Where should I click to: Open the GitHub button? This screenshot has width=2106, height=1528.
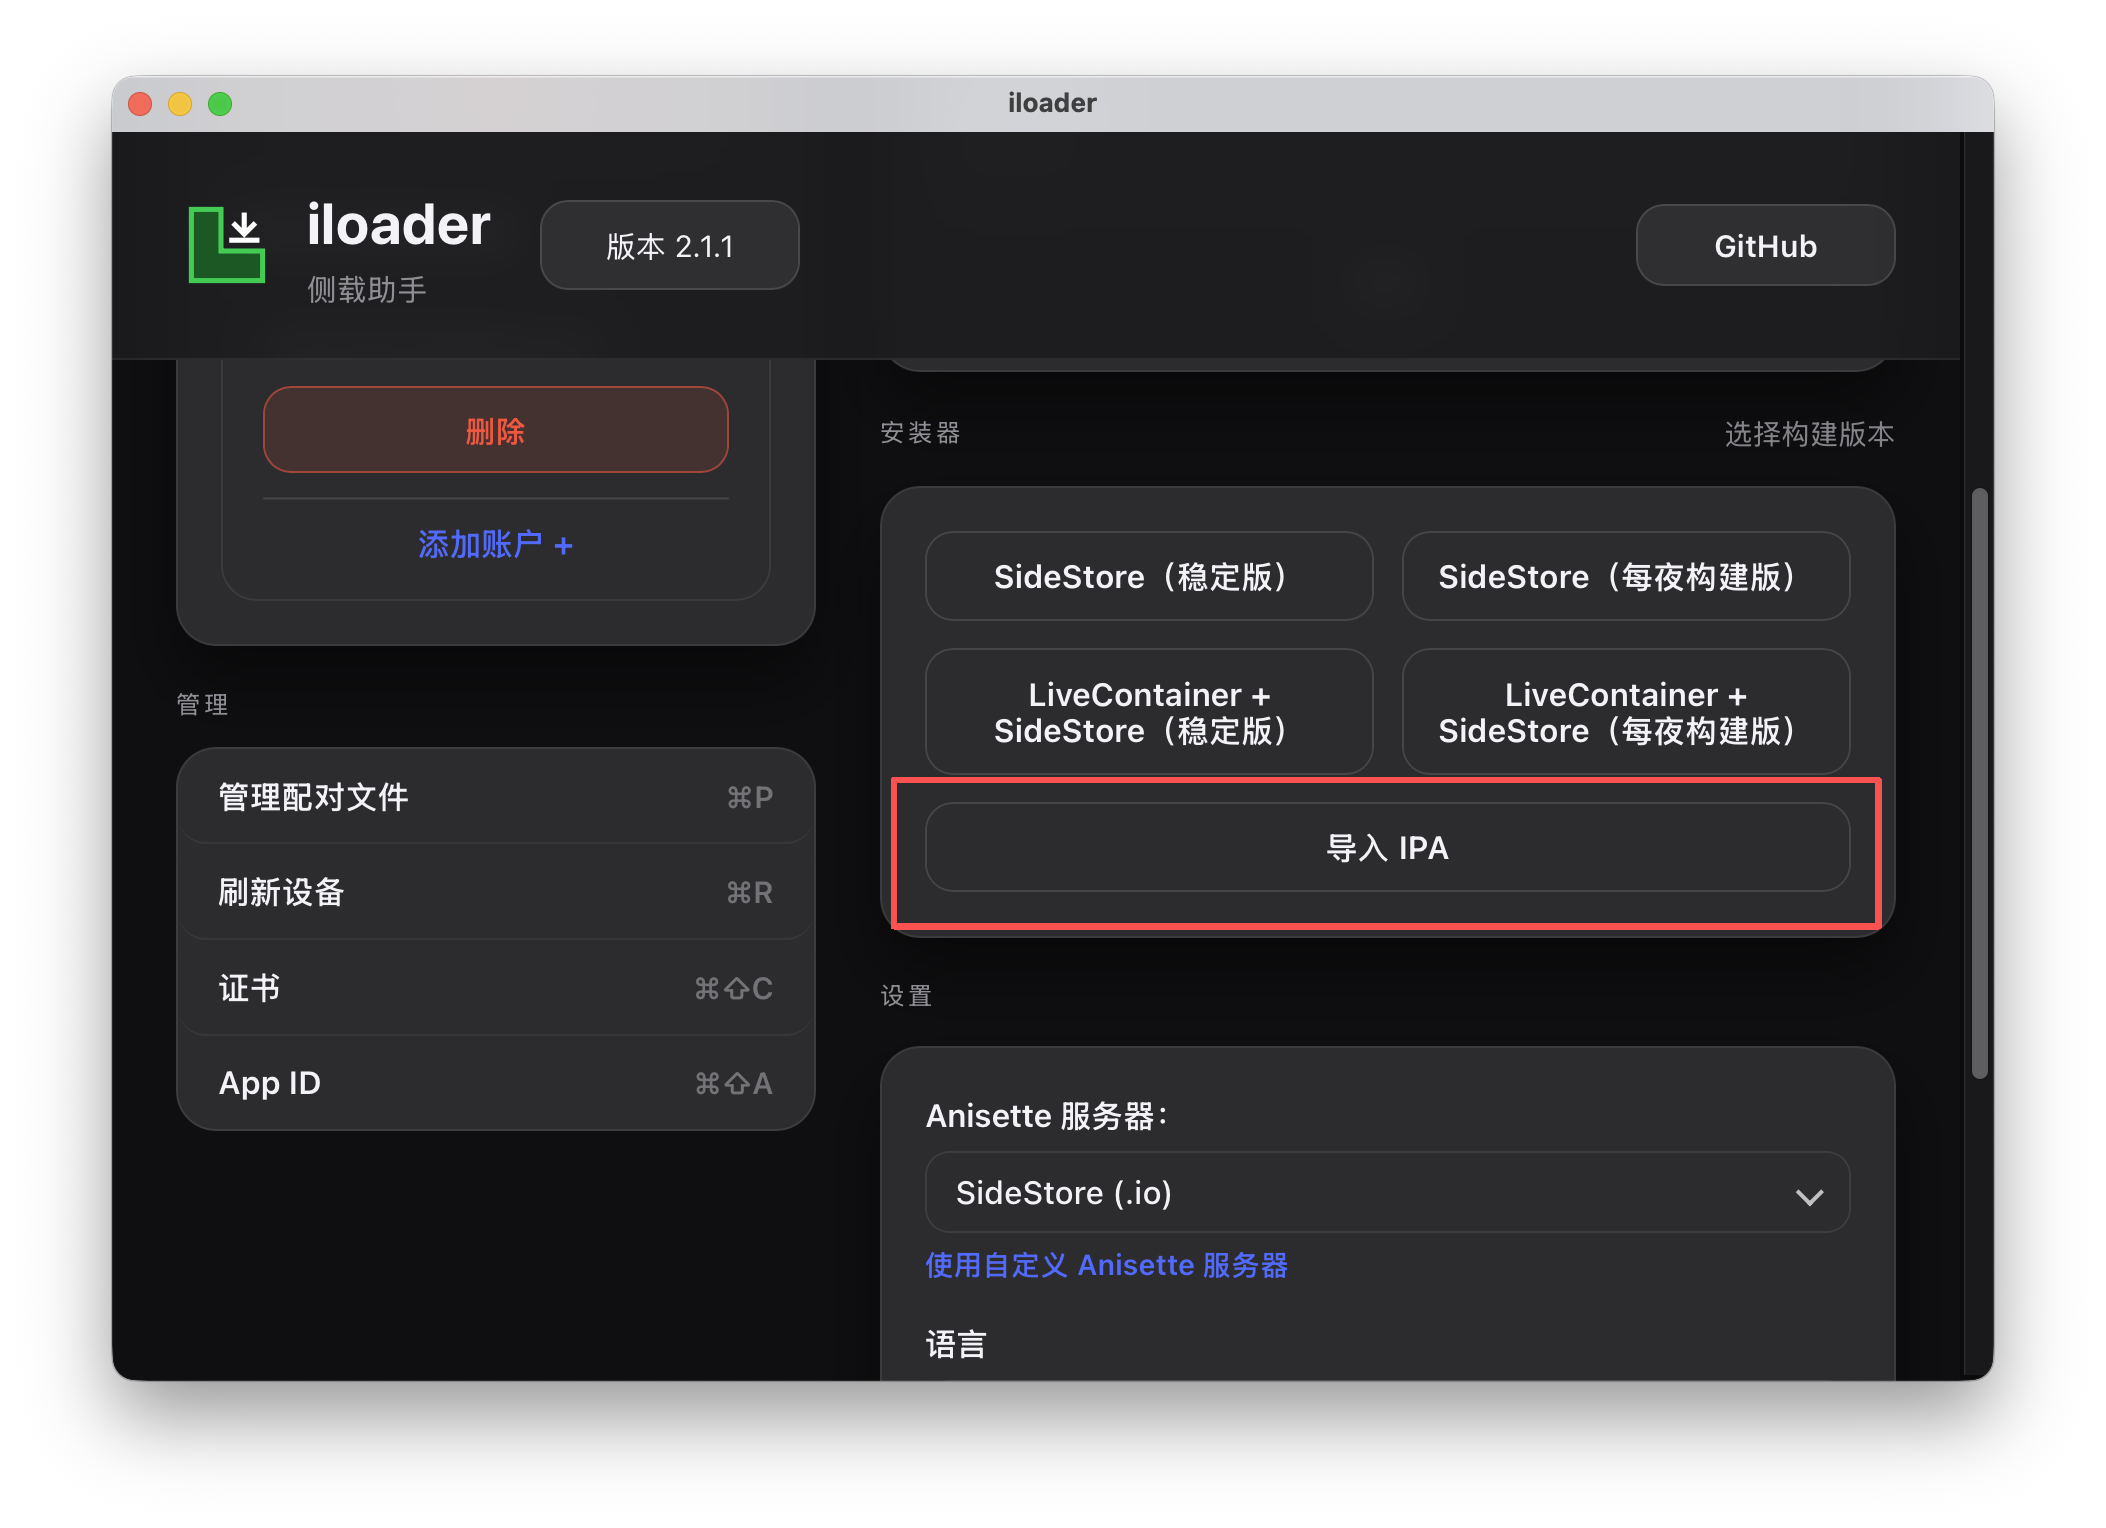pos(1764,246)
